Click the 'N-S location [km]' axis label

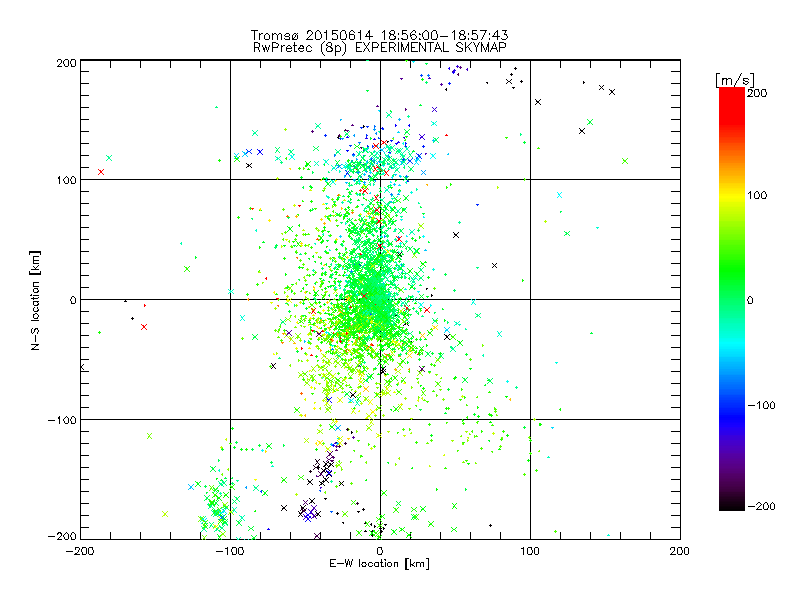coord(35,301)
